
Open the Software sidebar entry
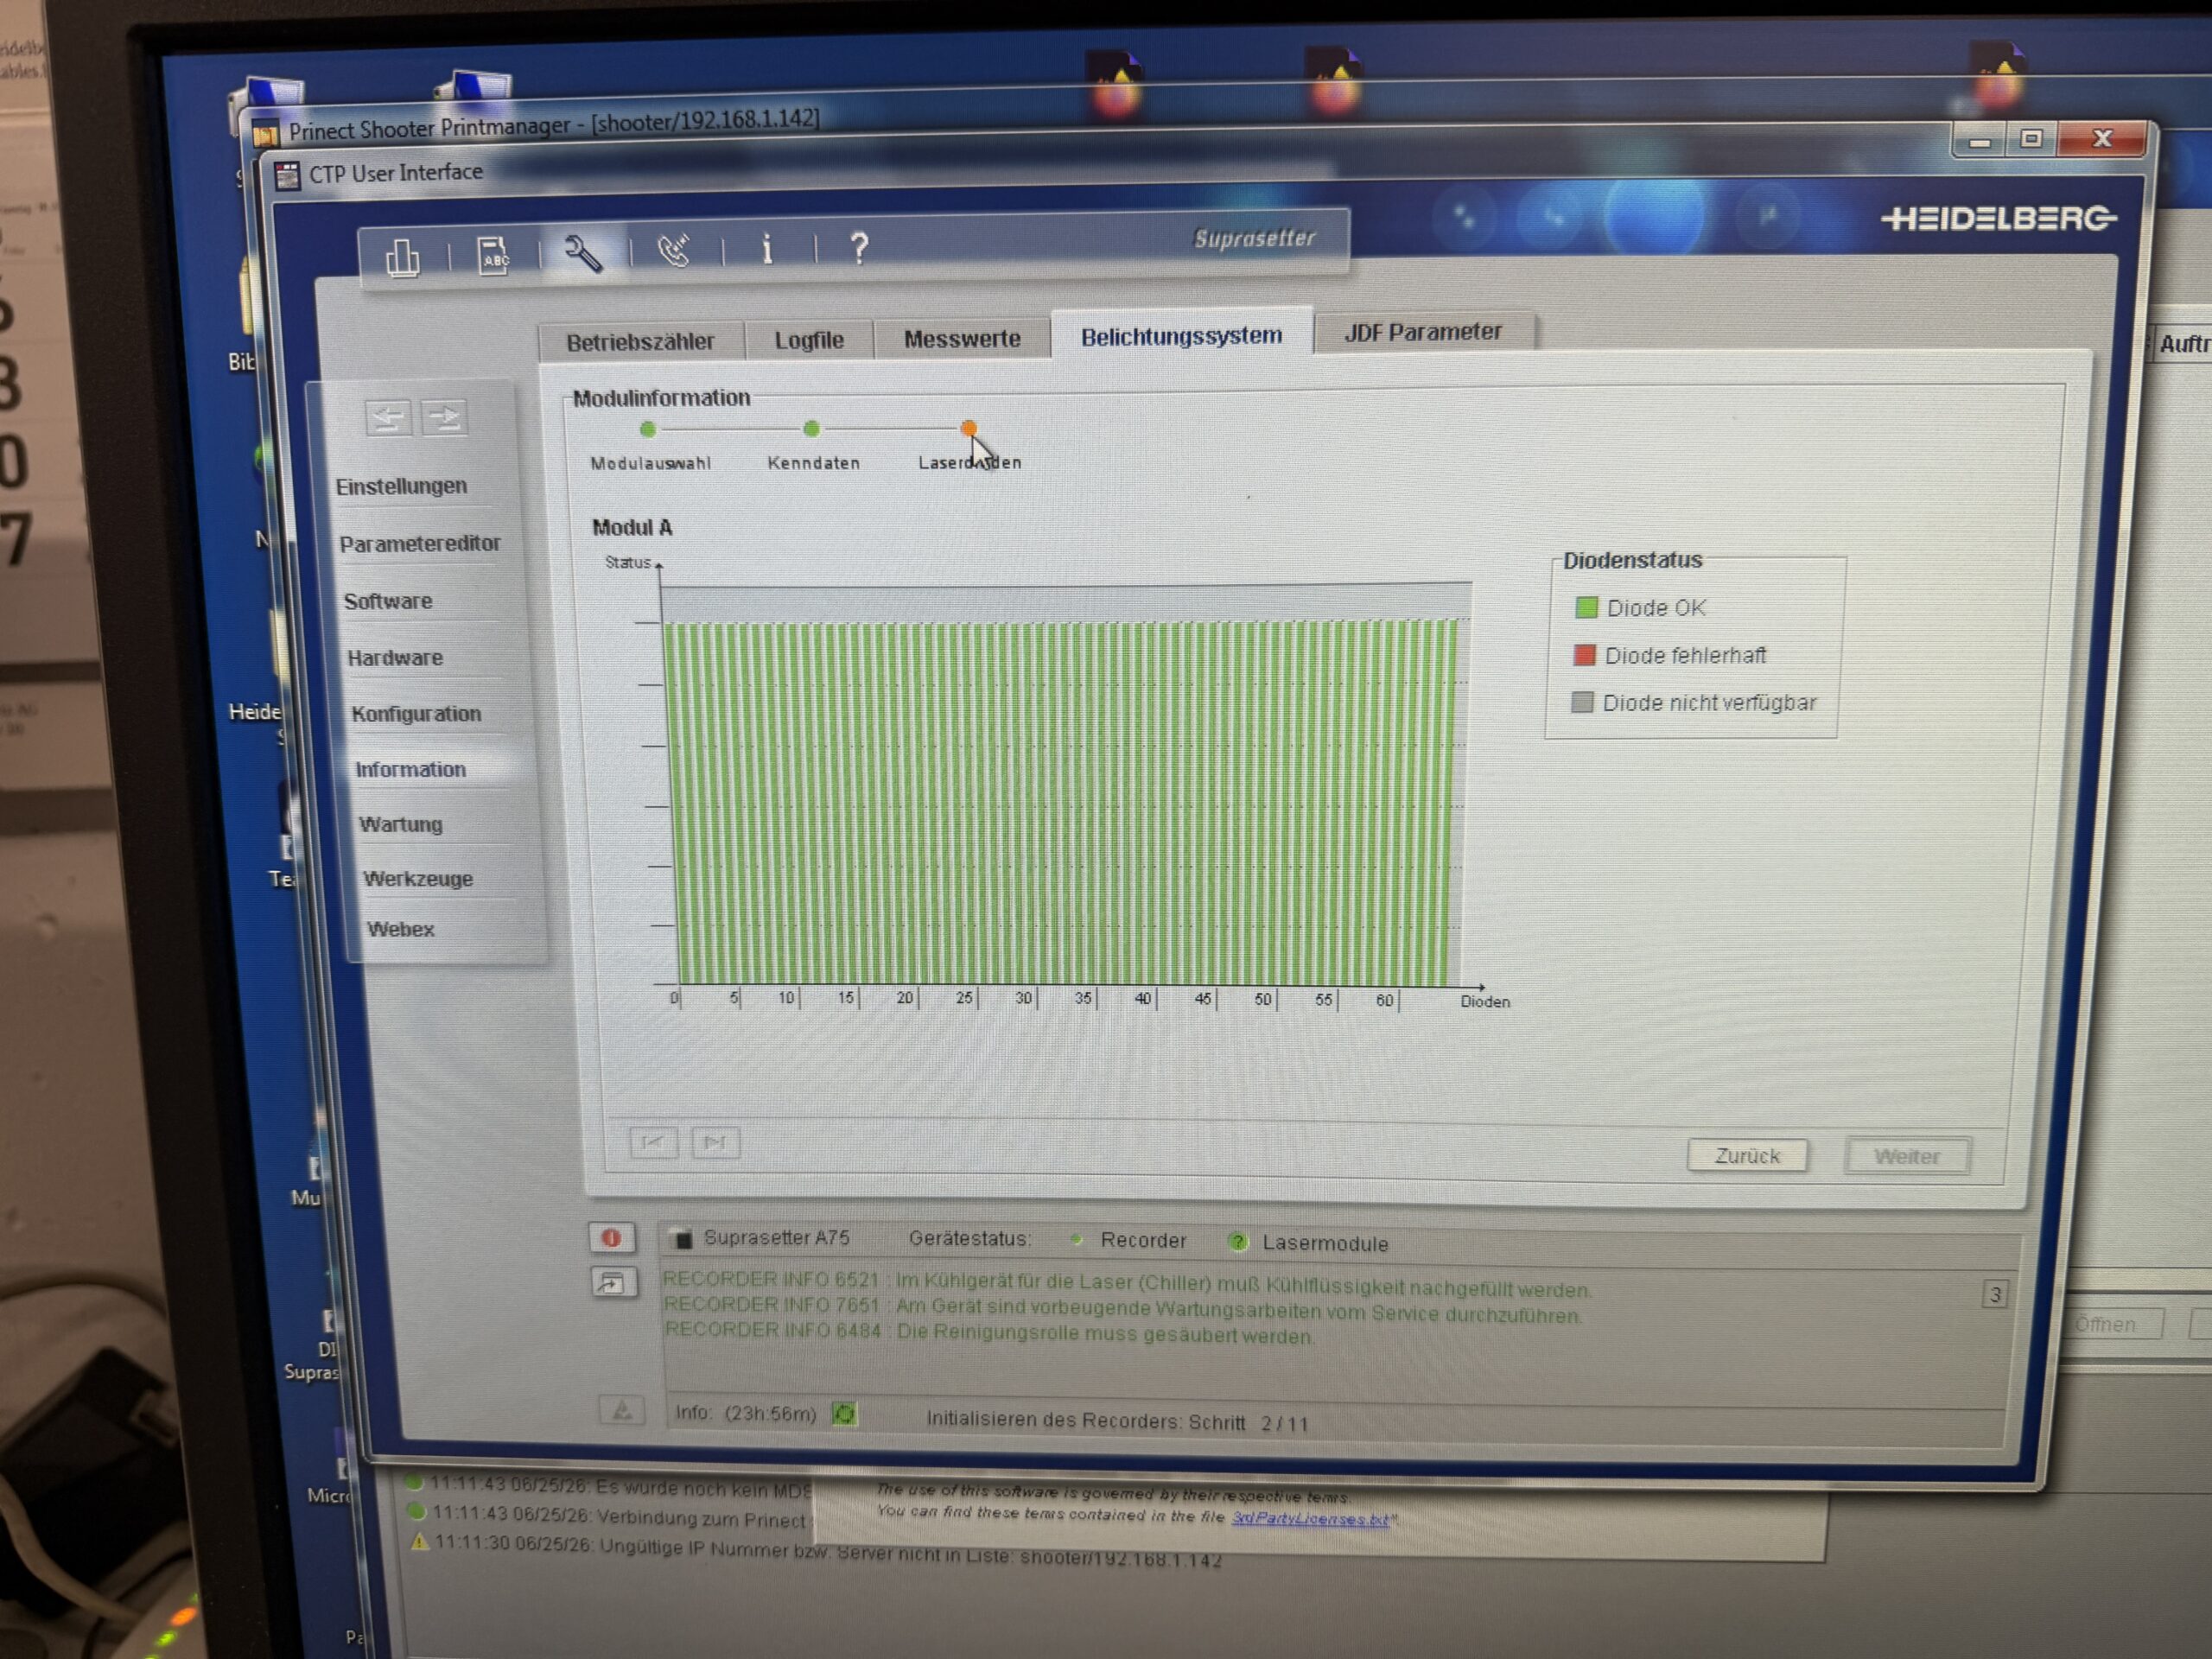388,601
